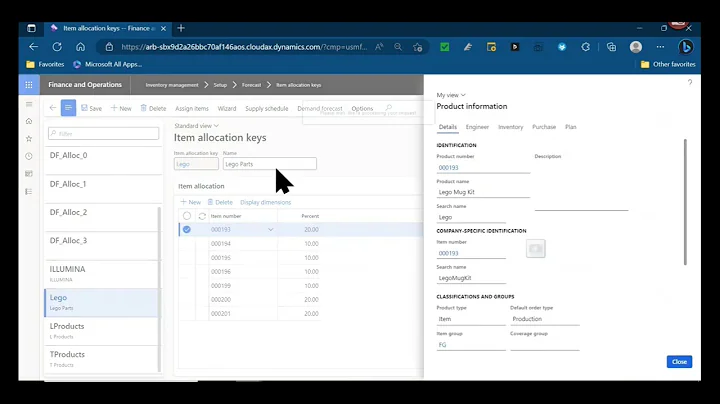
Task: Refresh the item allocation grid icon
Action: pyautogui.click(x=202, y=216)
